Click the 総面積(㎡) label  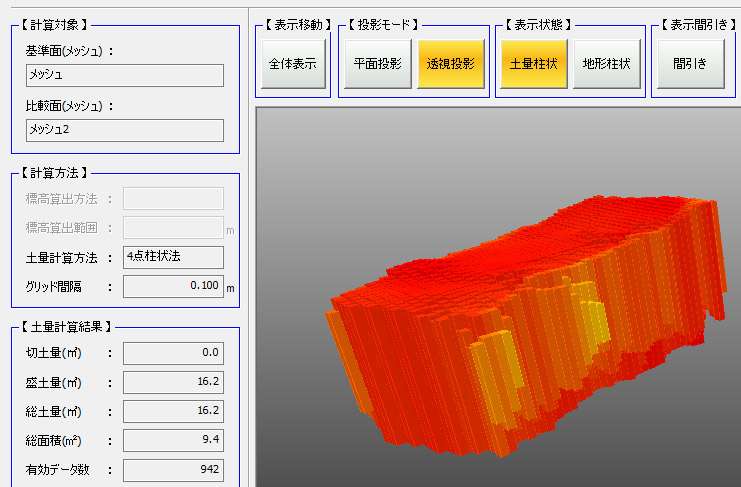[x=53, y=441]
